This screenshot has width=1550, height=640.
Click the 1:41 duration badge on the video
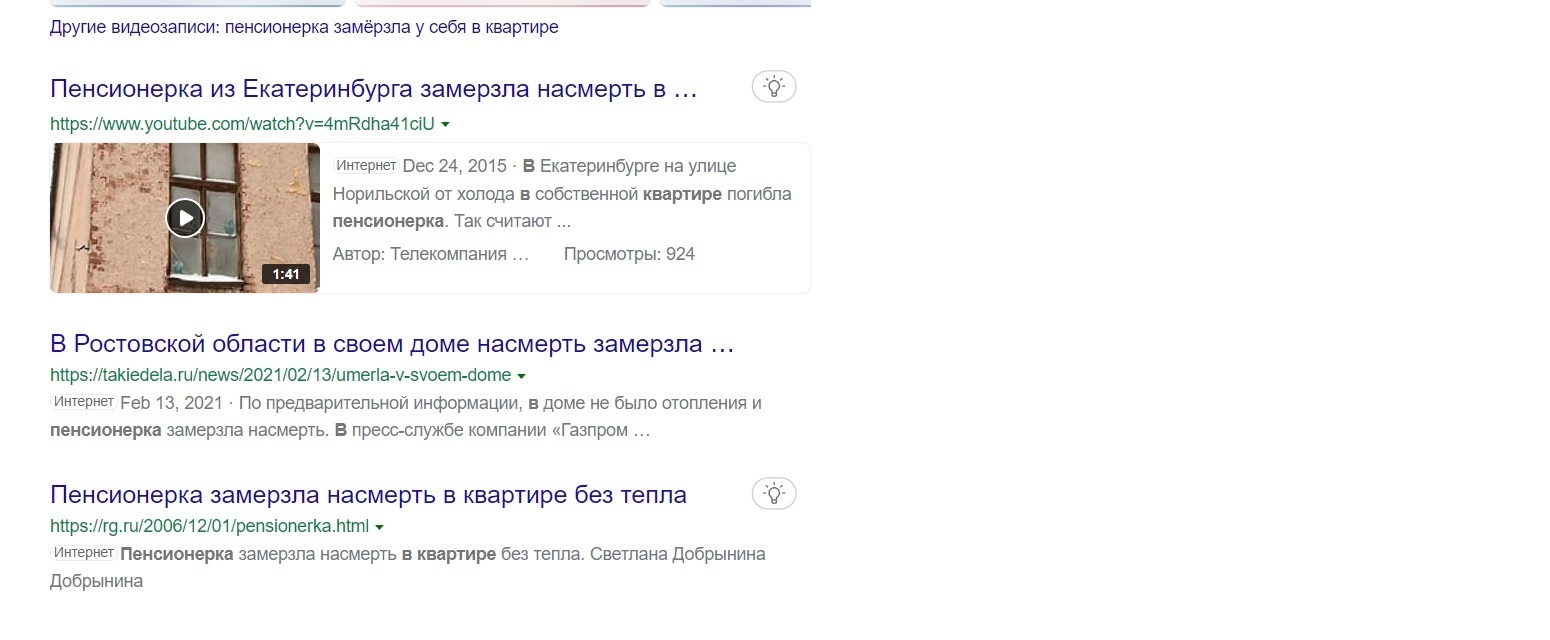286,274
